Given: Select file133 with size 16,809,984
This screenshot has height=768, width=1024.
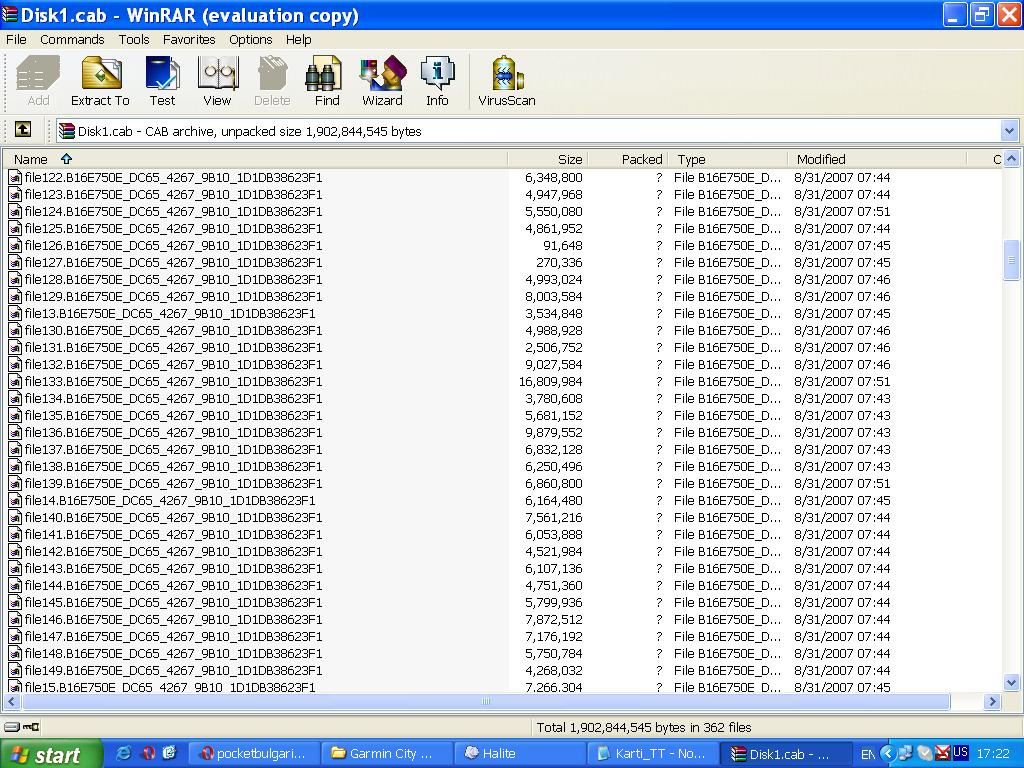Looking at the screenshot, I should [x=173, y=381].
